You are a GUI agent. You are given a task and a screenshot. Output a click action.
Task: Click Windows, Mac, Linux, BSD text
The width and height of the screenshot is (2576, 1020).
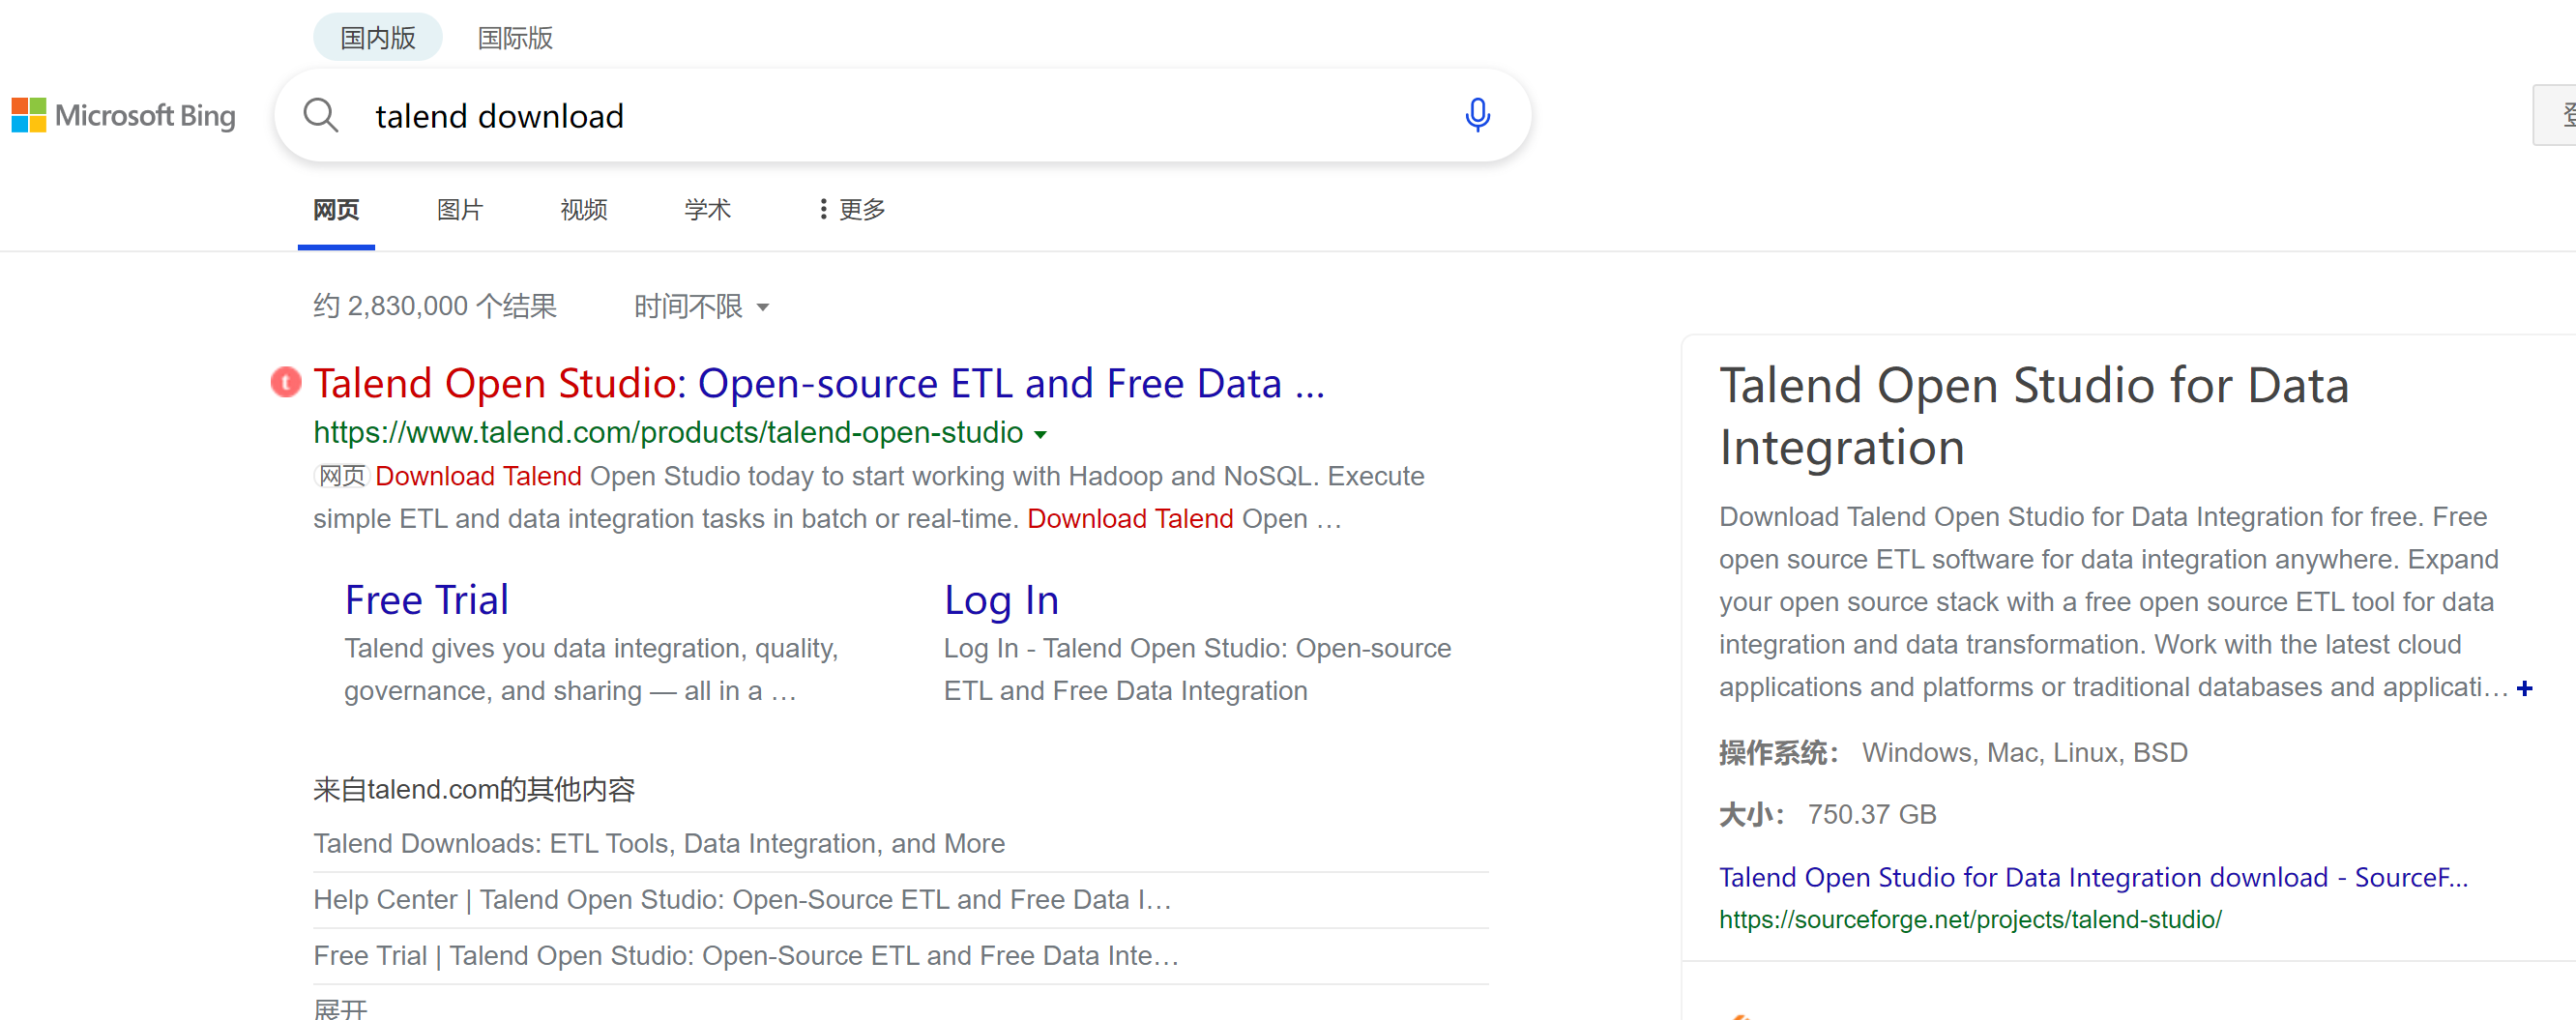pyautogui.click(x=2025, y=752)
